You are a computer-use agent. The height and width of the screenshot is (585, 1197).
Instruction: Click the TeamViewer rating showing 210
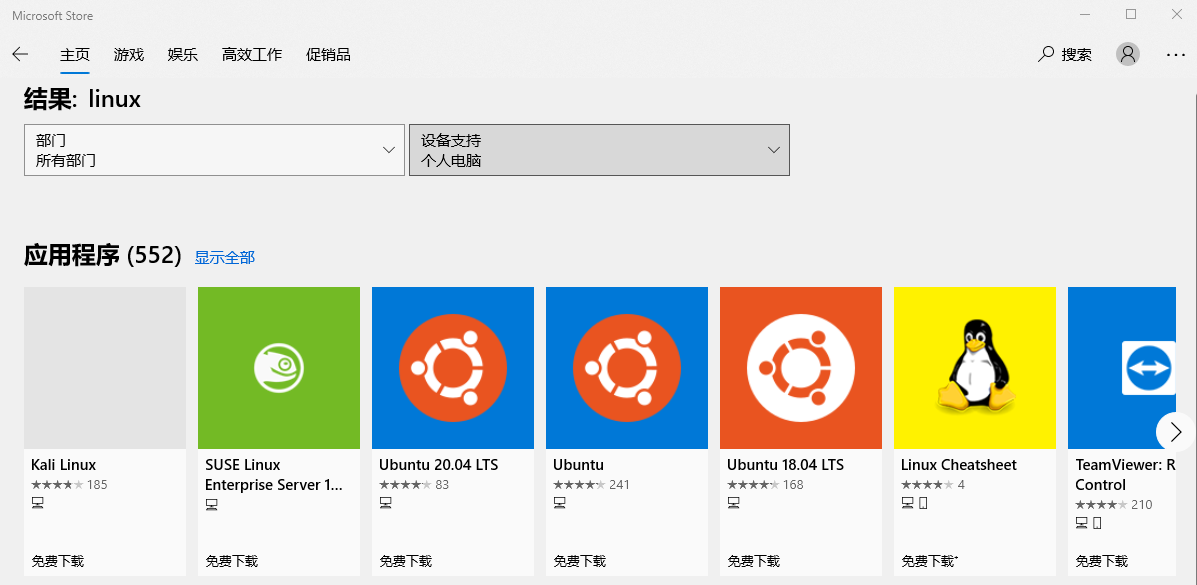point(1114,504)
